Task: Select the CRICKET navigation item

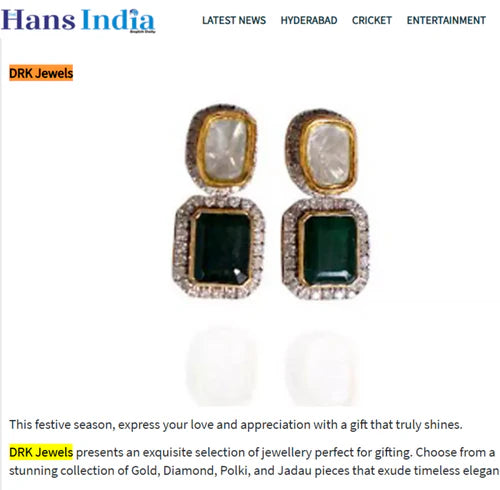Action: 372,20
